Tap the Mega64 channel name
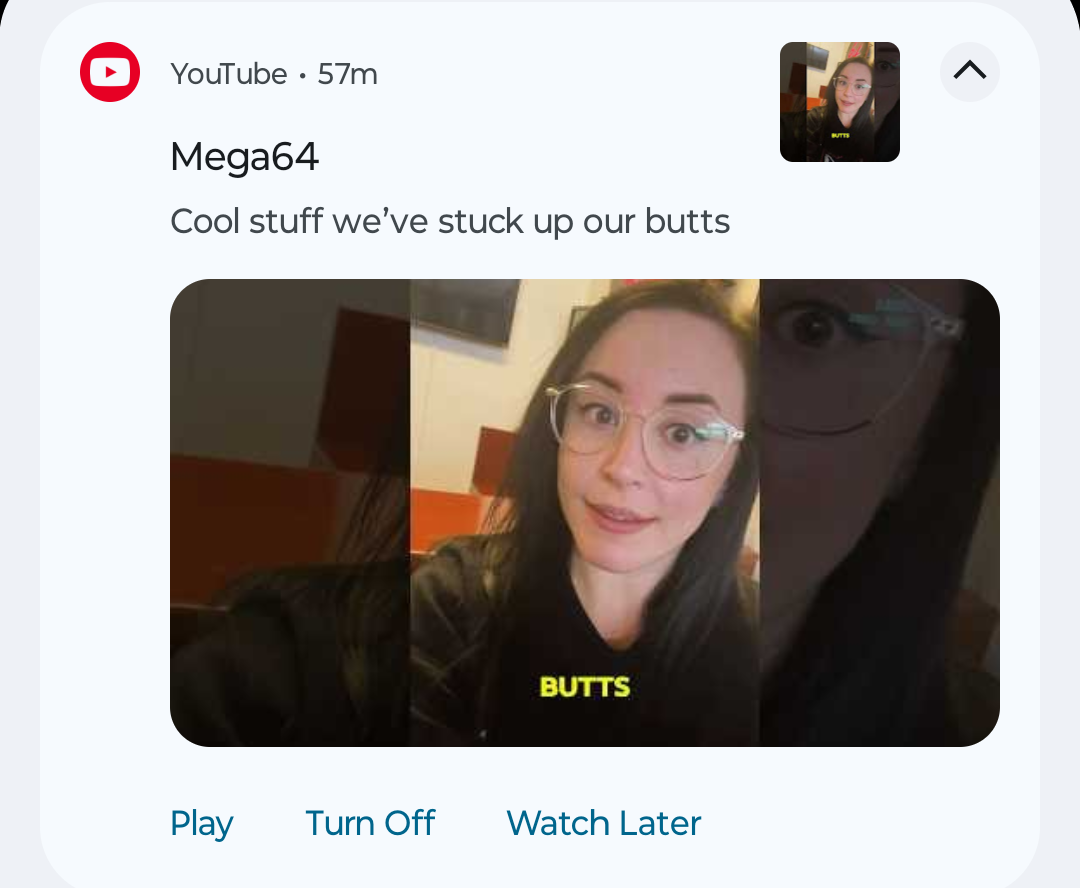Image resolution: width=1080 pixels, height=888 pixels. tap(245, 156)
